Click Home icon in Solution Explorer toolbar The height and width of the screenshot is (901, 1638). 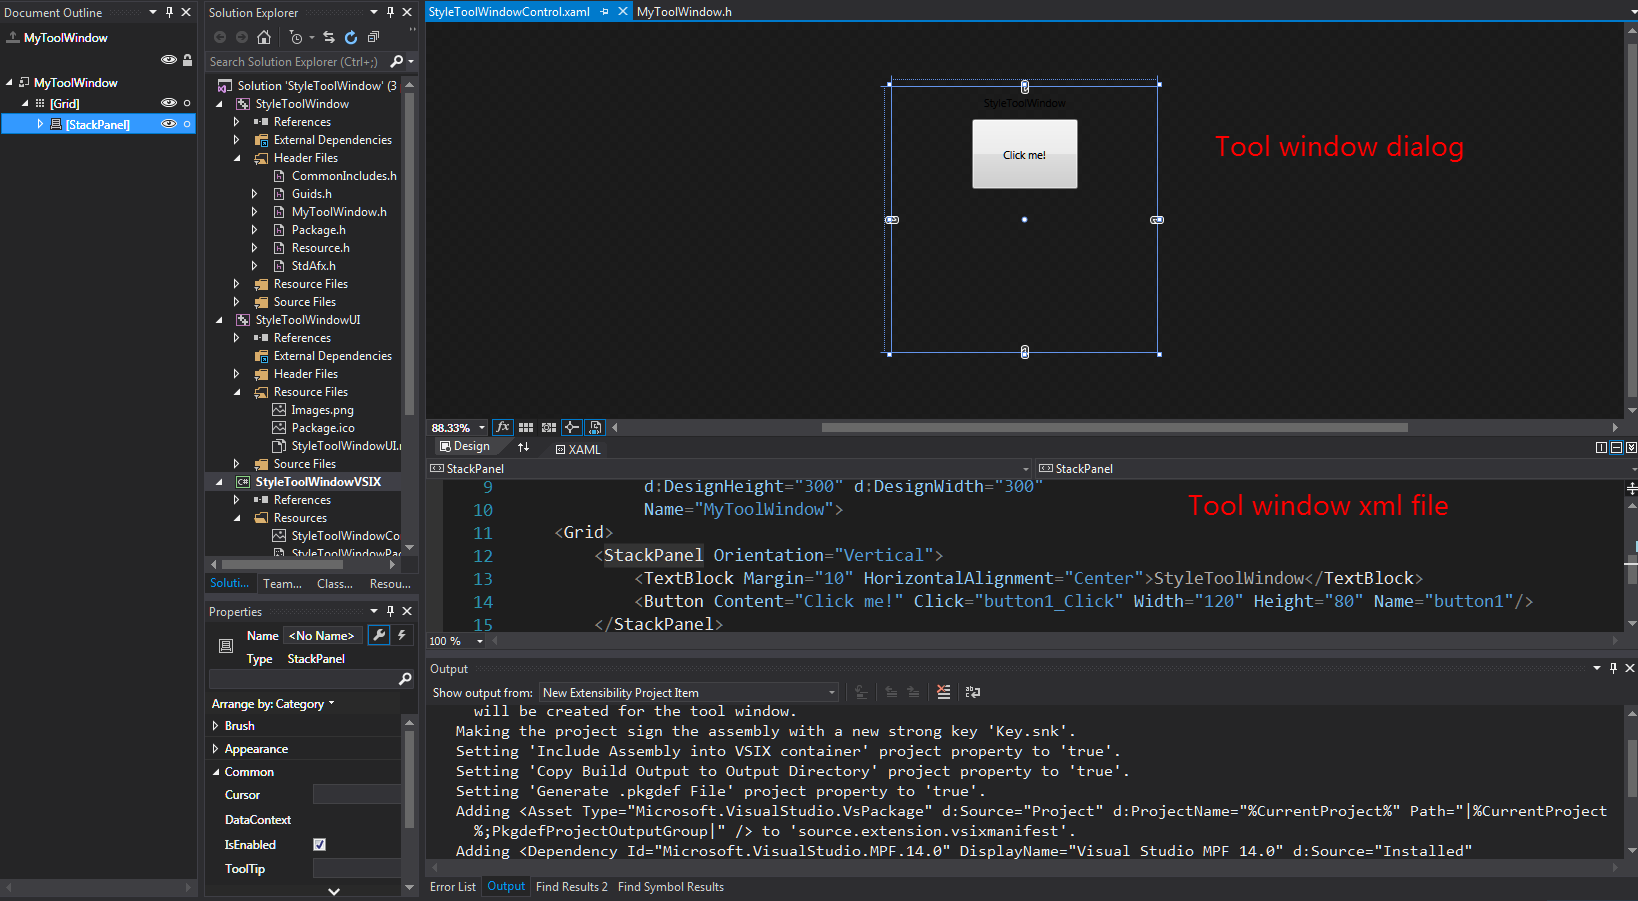click(264, 37)
